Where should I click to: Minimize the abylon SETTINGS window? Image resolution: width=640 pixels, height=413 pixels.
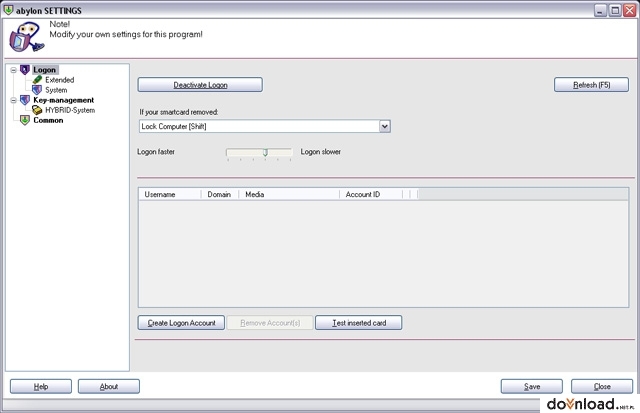click(600, 10)
